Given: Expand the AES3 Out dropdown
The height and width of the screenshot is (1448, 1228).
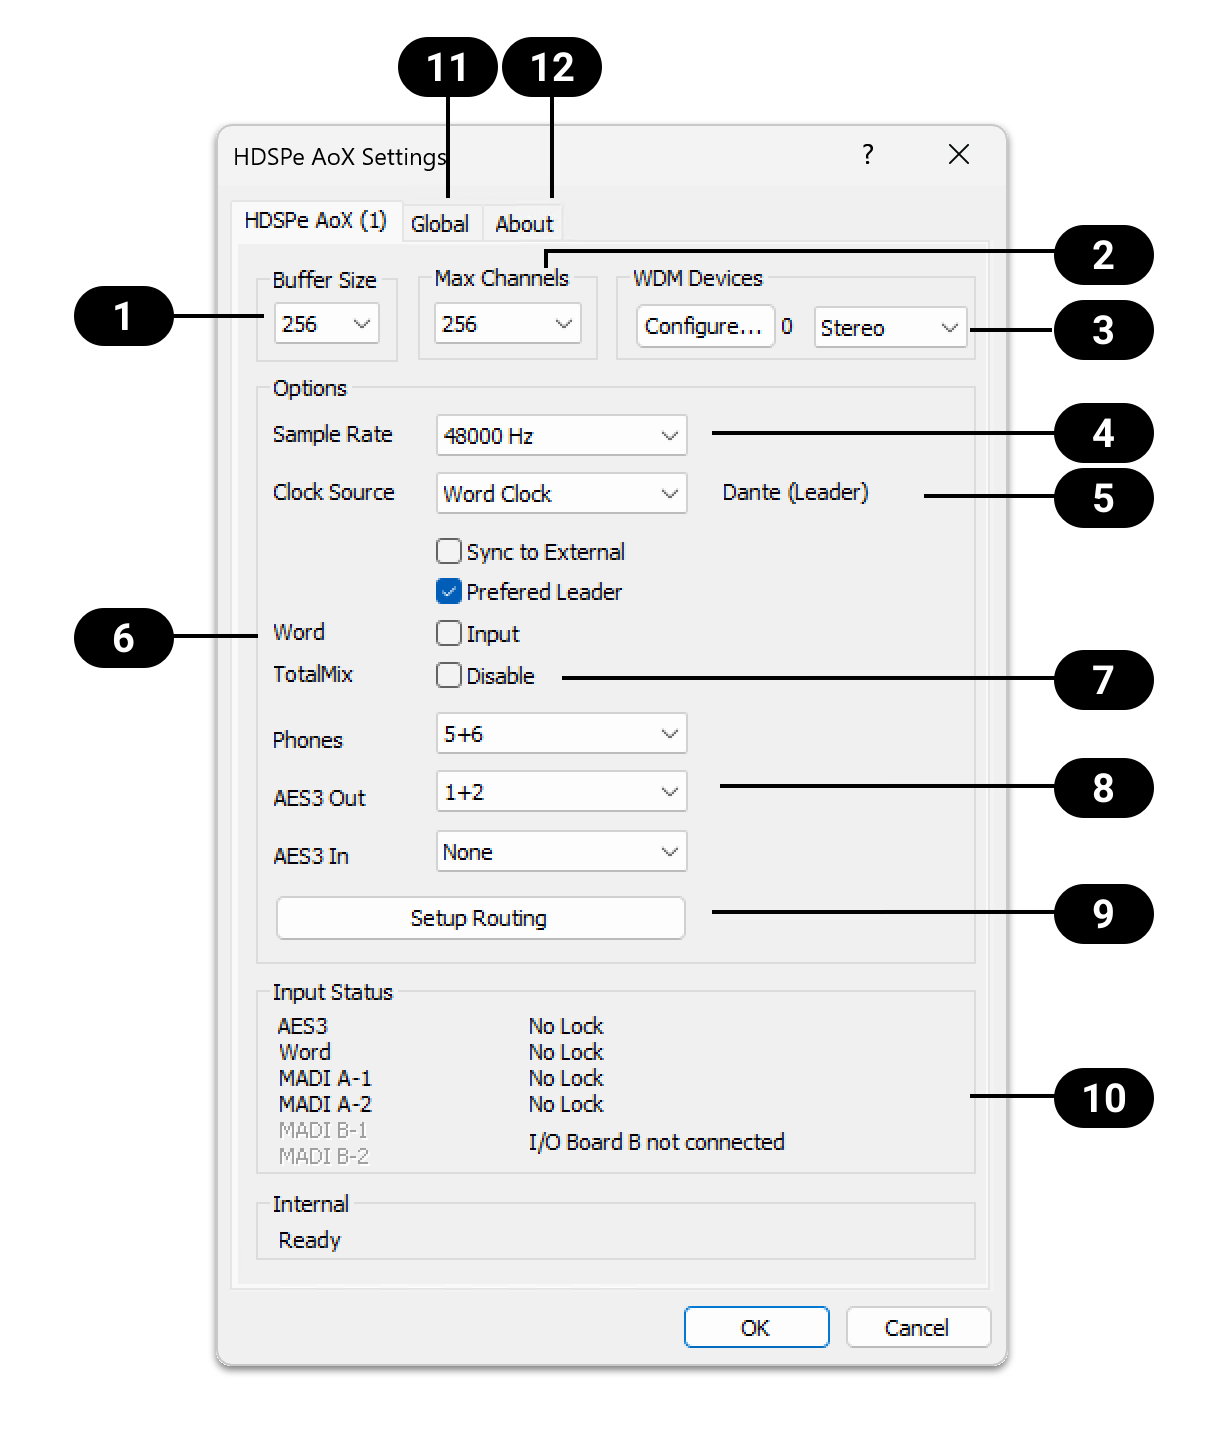Looking at the screenshot, I should tap(561, 792).
